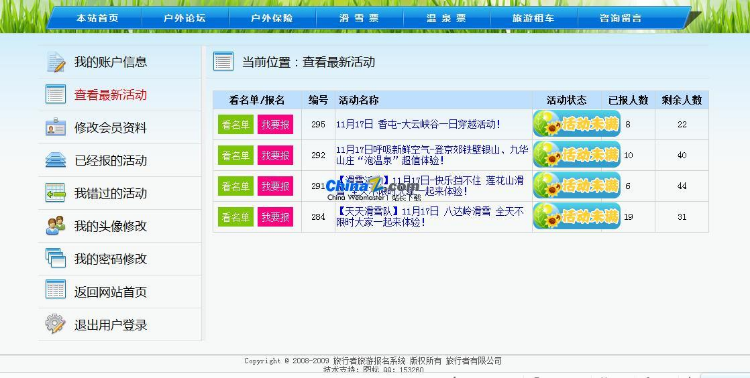
Task: Click 活动未满 status badge for activity 295
Action: click(x=576, y=124)
